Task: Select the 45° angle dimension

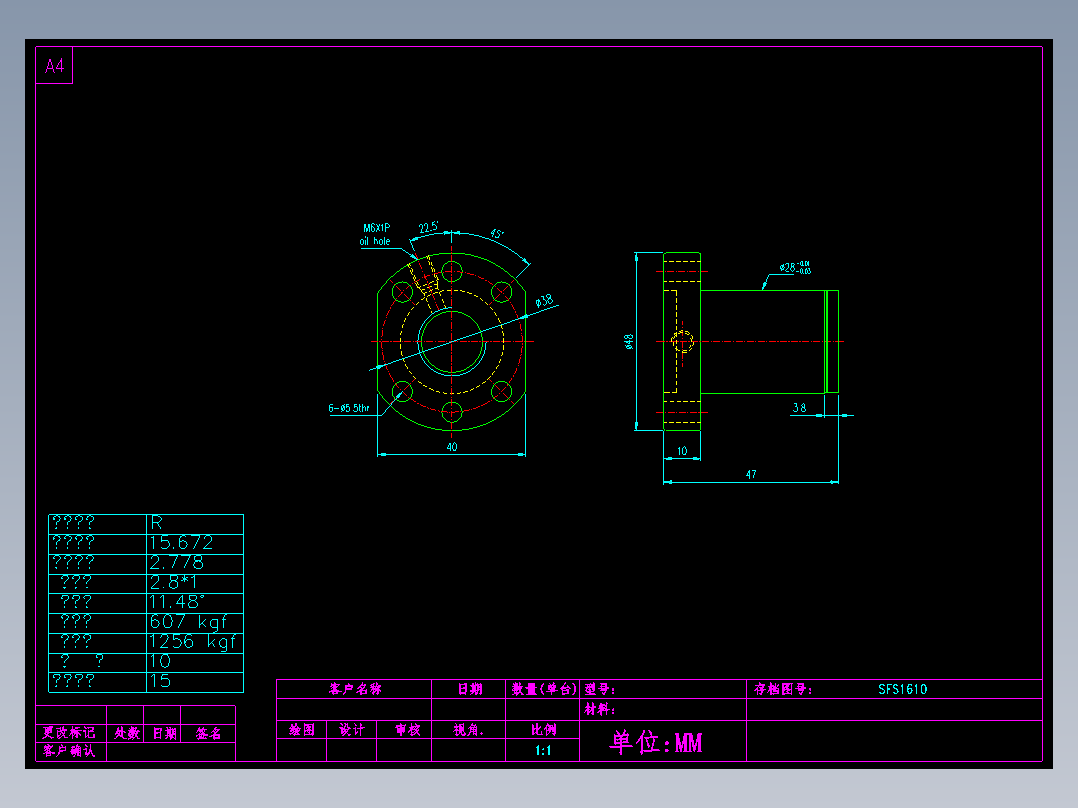Action: click(496, 234)
